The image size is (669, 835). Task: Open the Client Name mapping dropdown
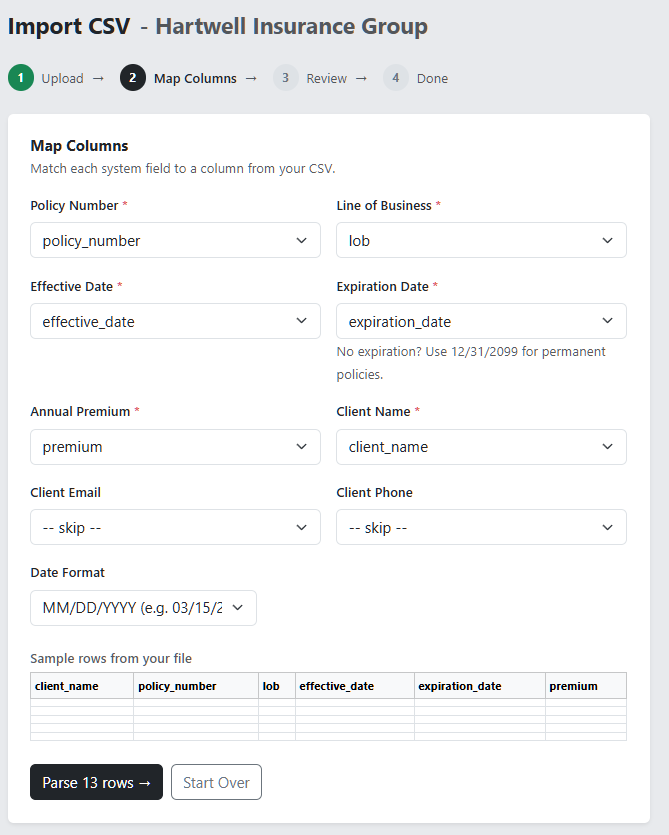tap(481, 446)
